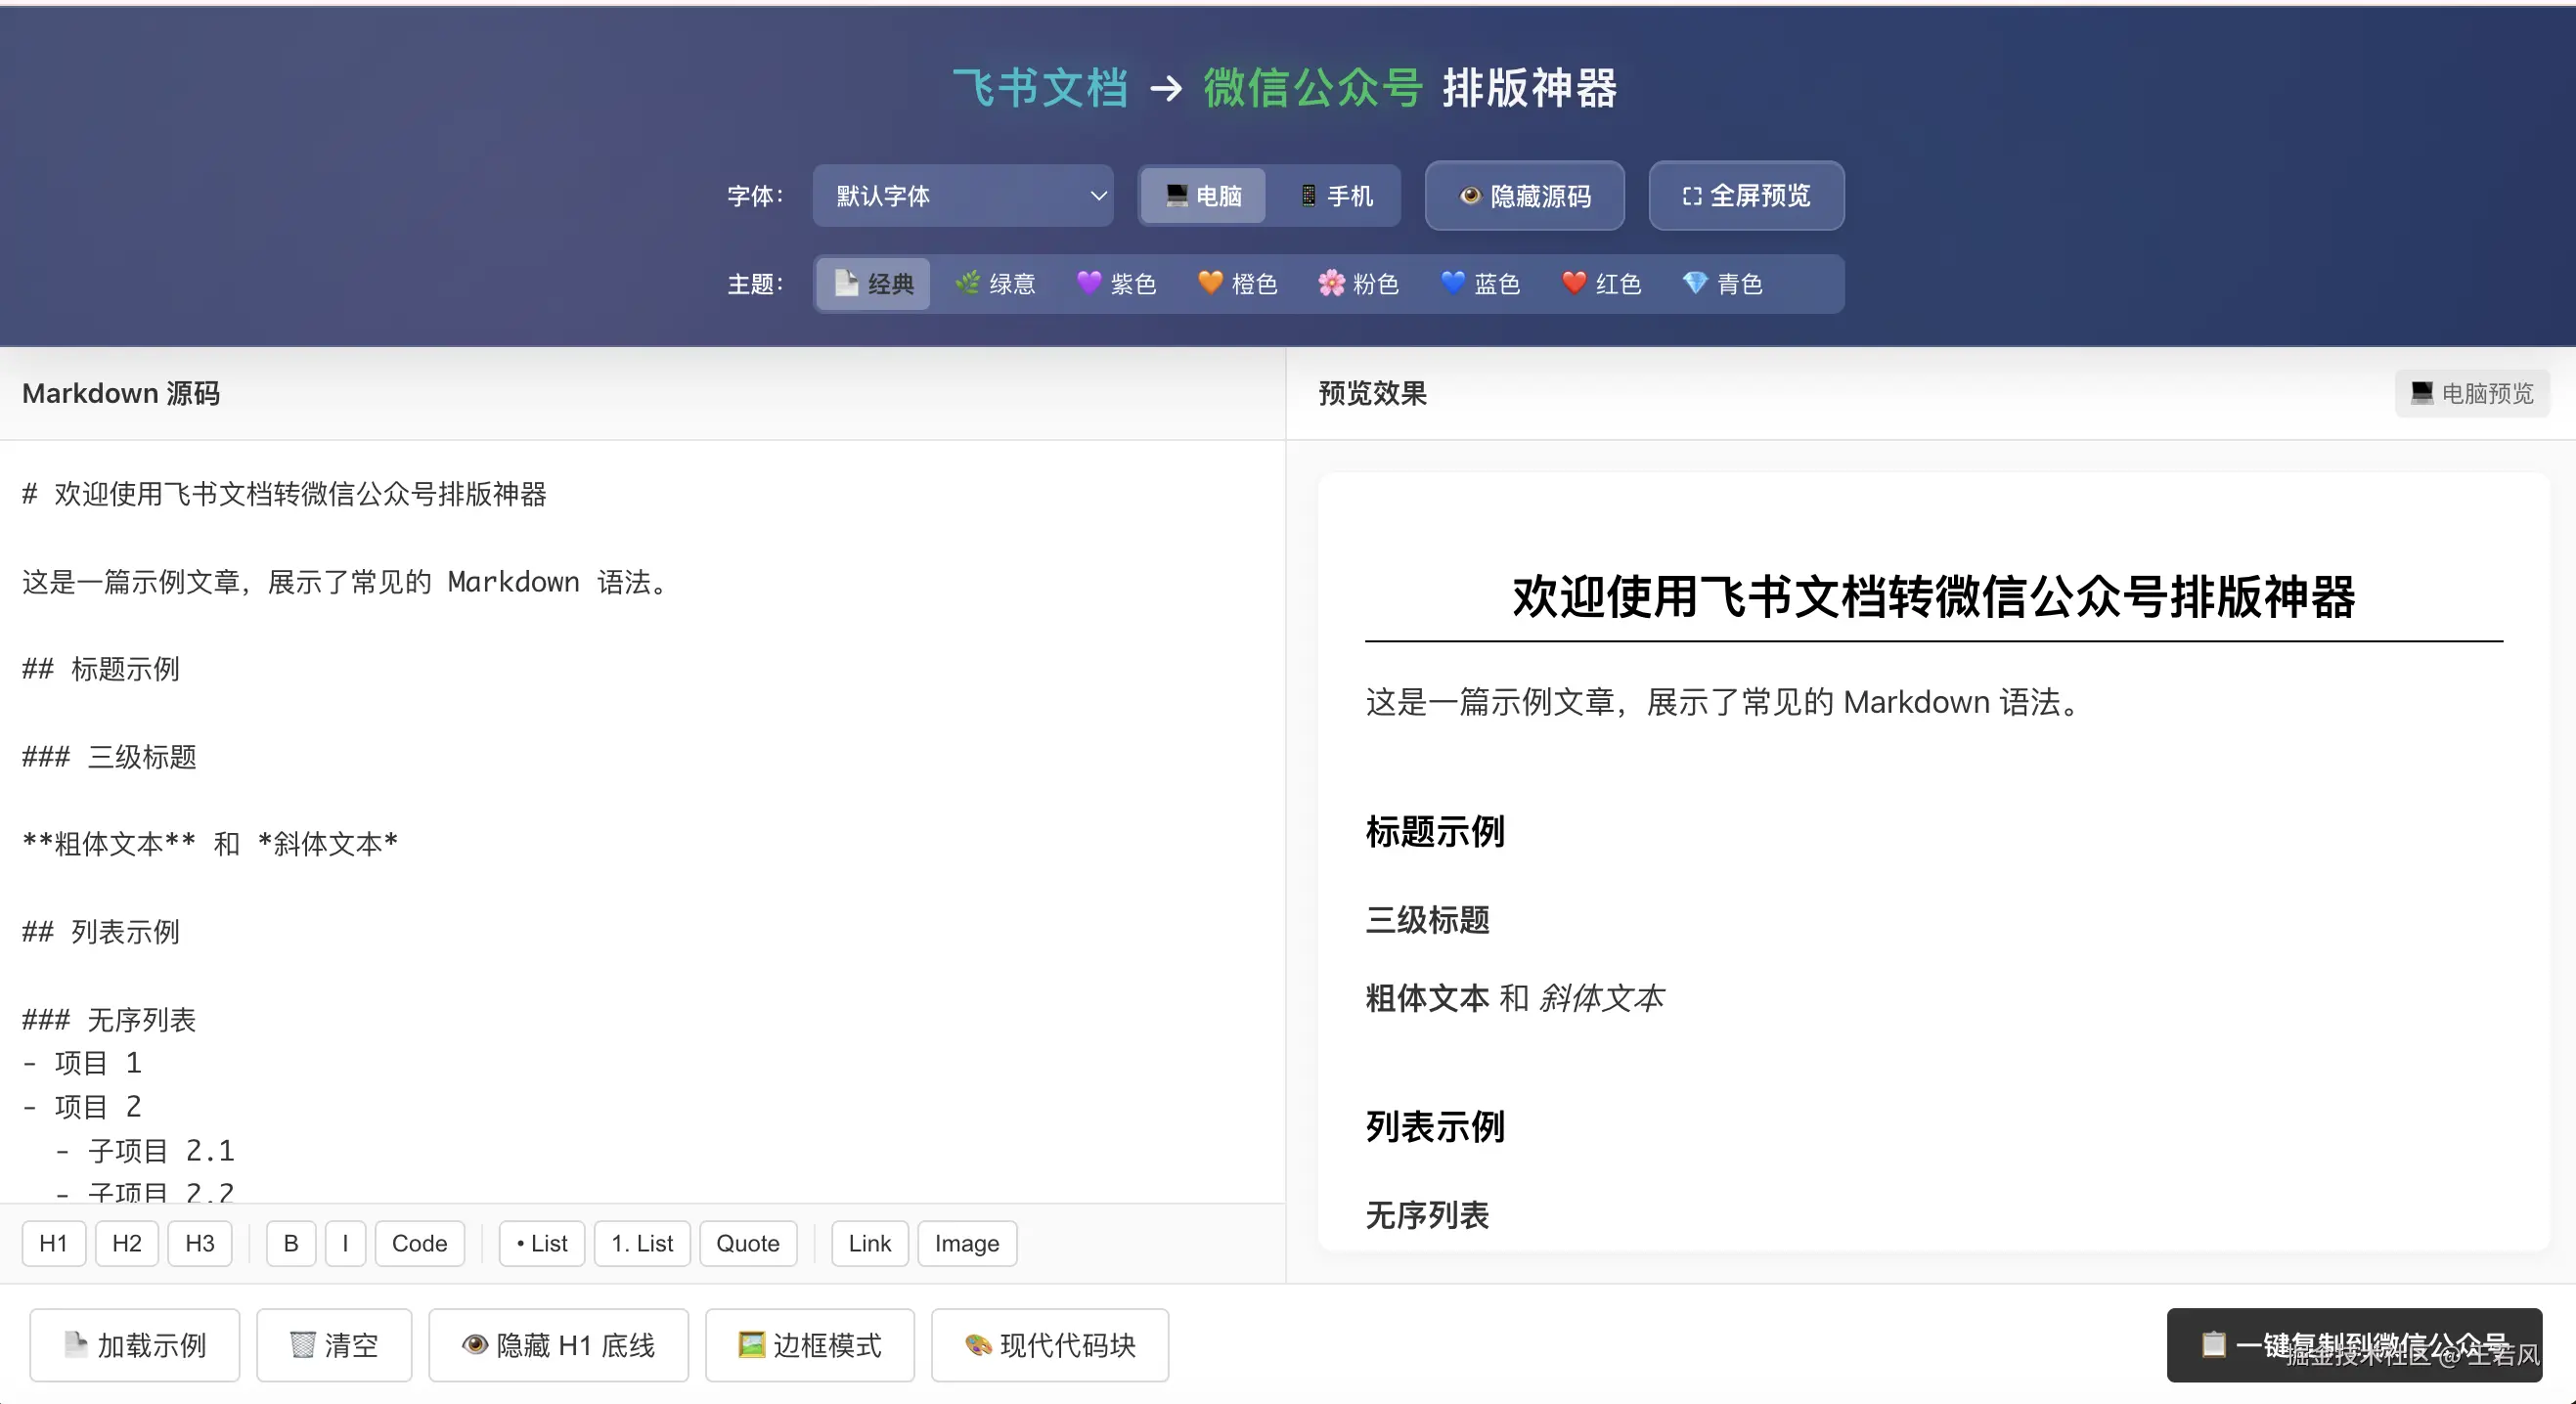The image size is (2576, 1404).
Task: Click the 加载示例 button
Action: (x=134, y=1345)
